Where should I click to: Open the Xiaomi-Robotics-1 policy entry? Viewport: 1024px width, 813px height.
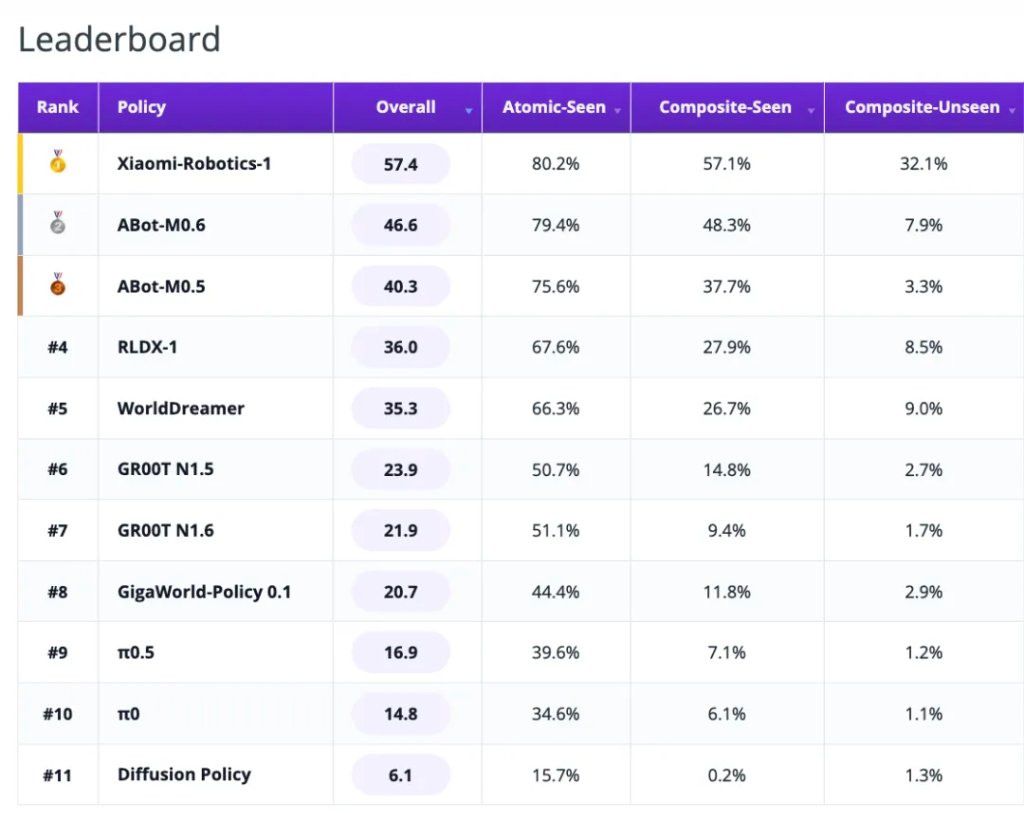[194, 163]
